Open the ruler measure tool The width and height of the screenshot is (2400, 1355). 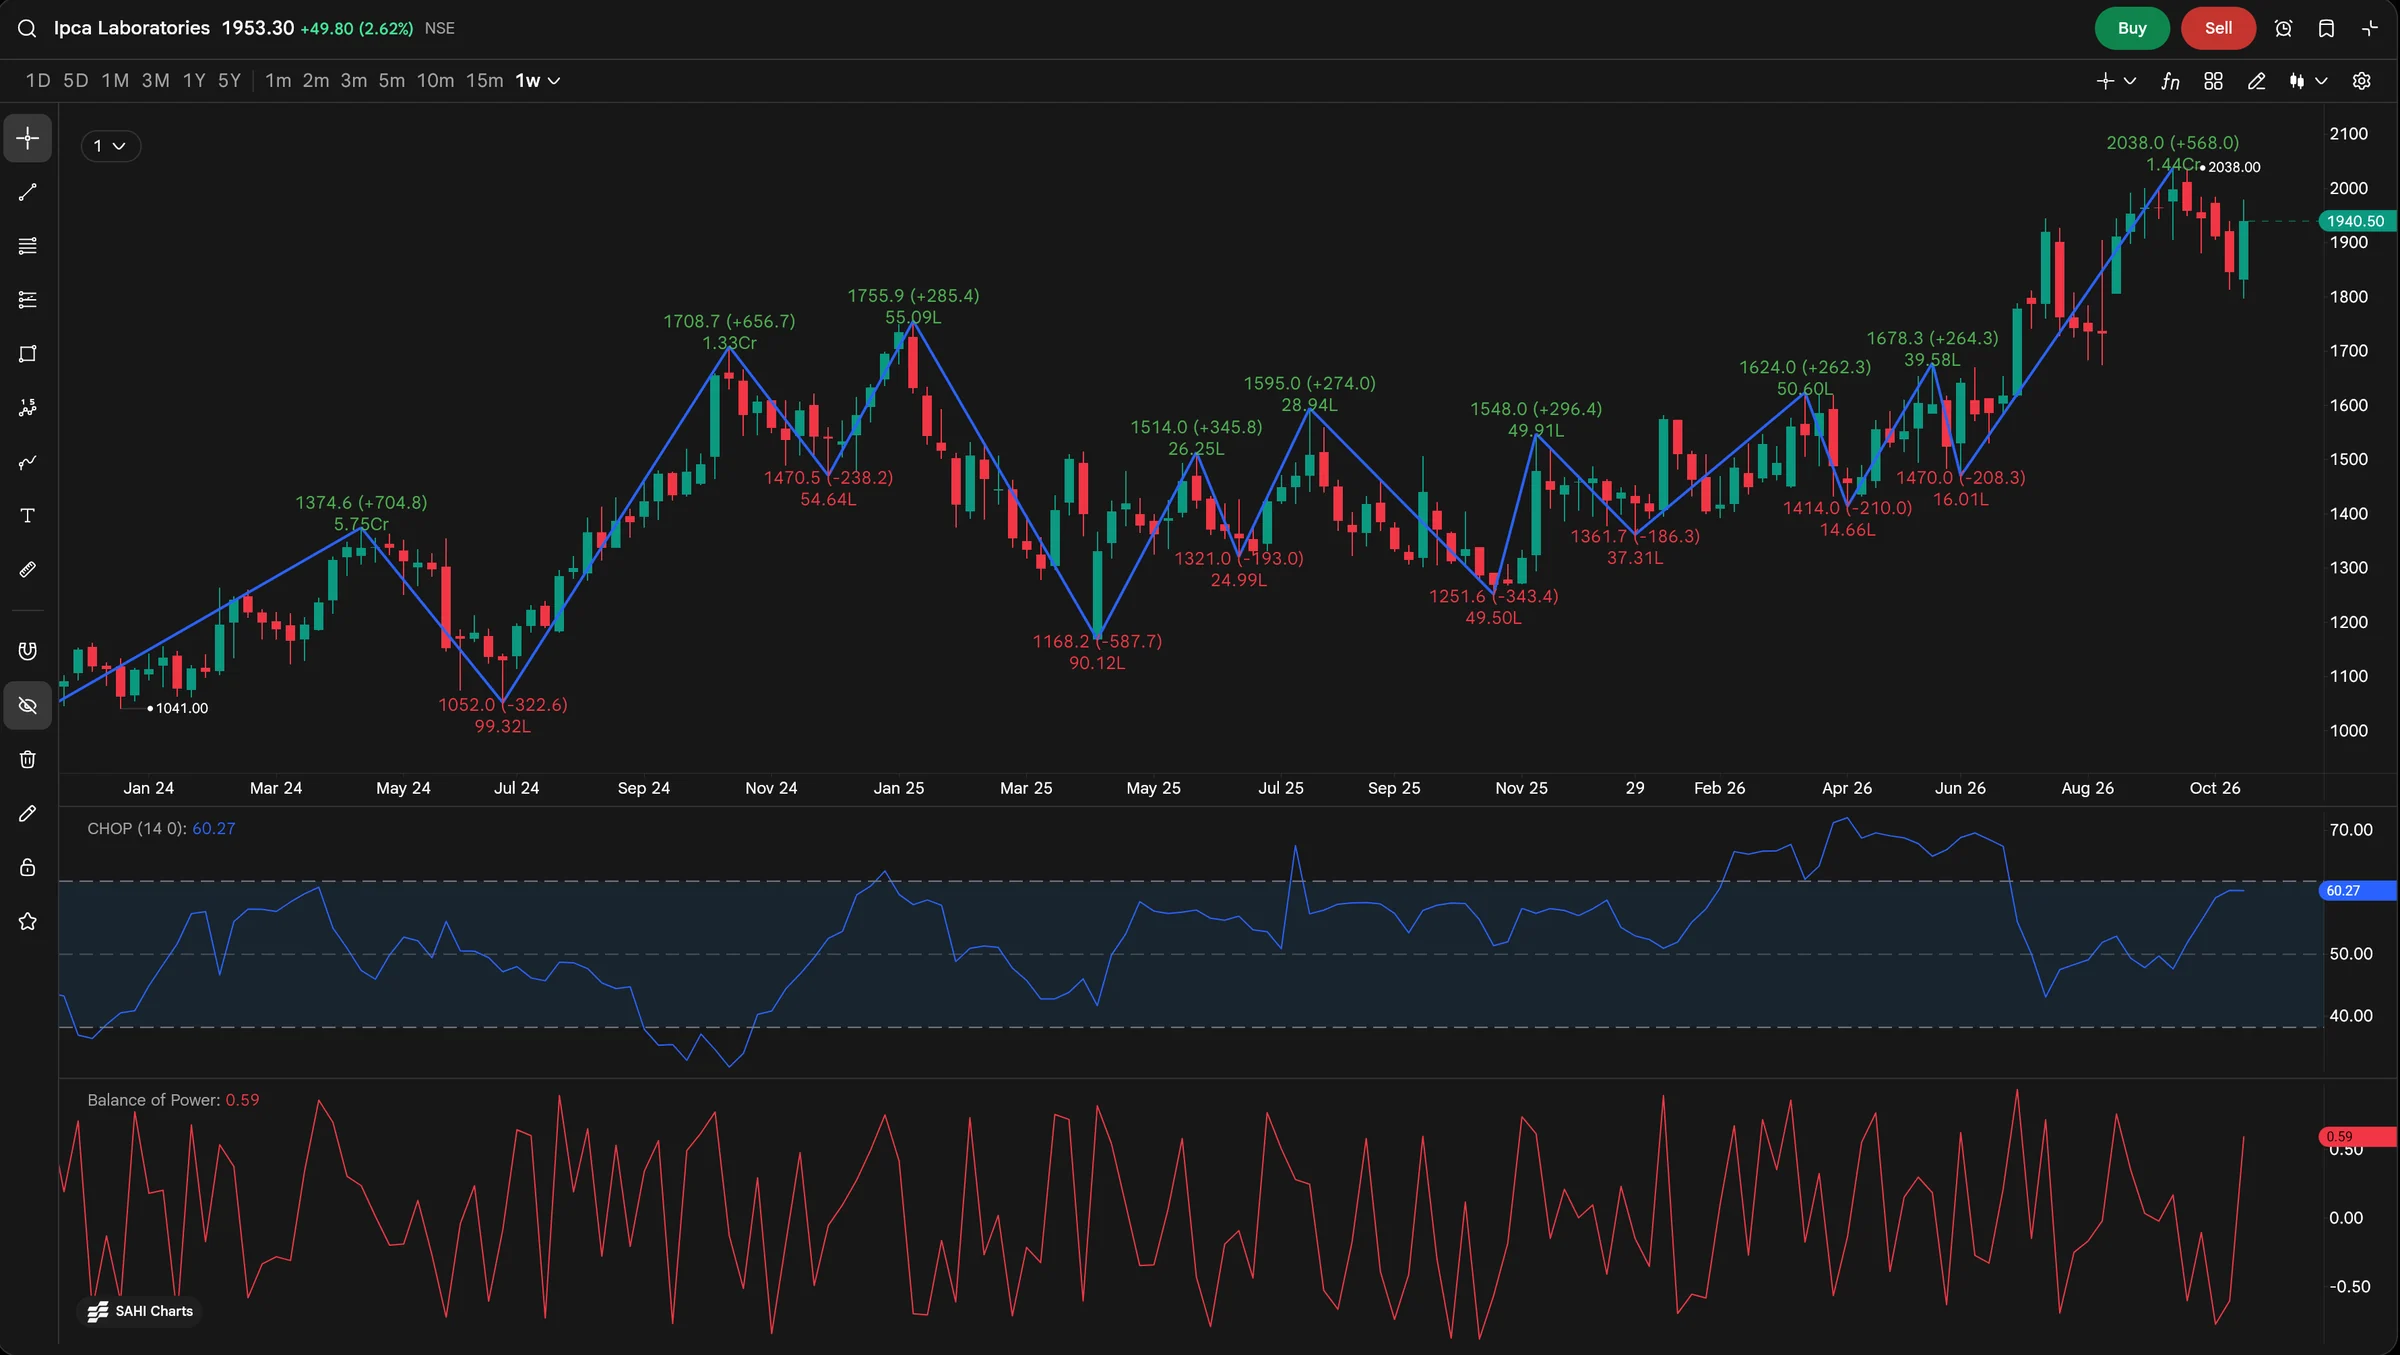point(28,570)
